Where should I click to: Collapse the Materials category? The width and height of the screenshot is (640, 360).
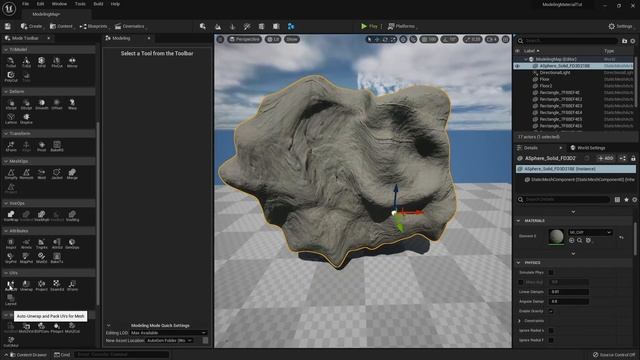[x=519, y=220]
